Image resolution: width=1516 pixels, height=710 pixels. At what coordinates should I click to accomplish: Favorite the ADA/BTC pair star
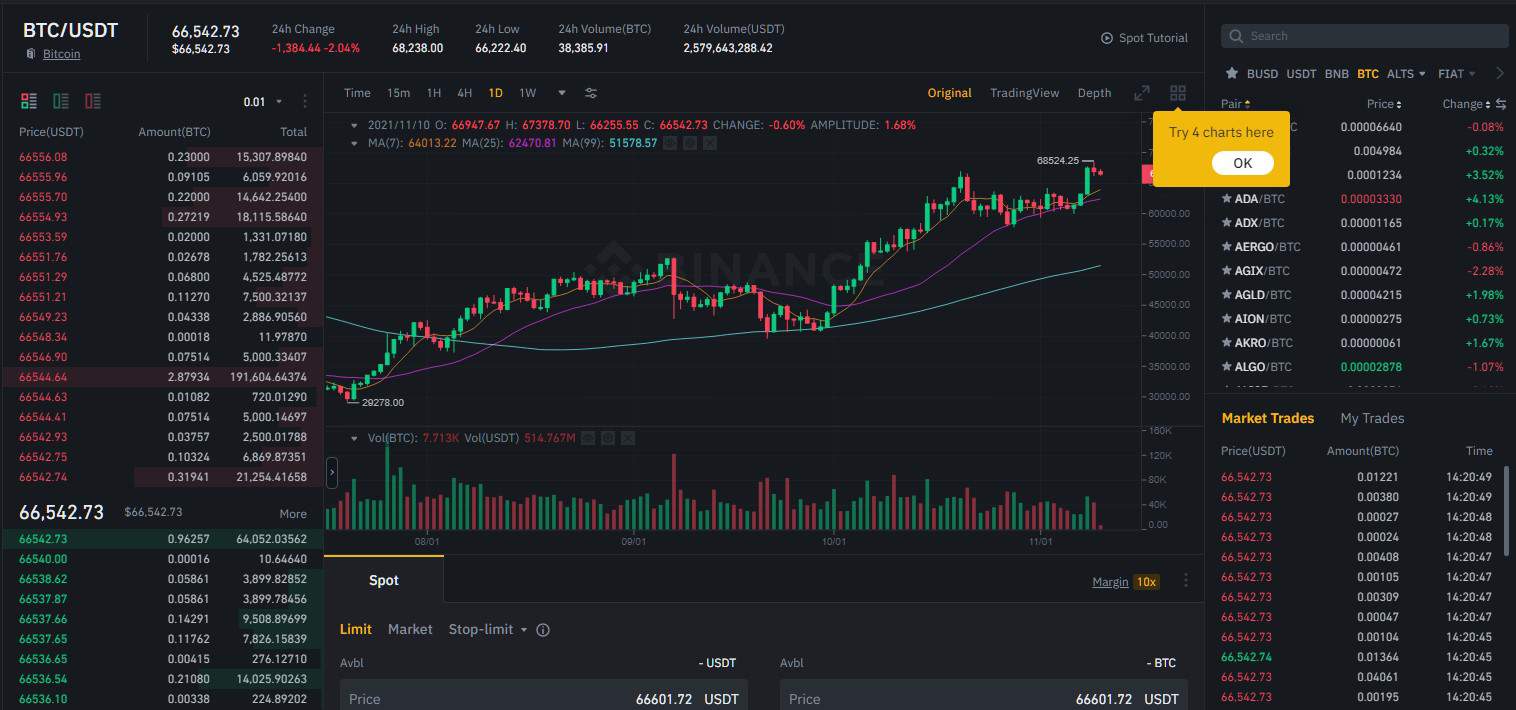(1226, 199)
